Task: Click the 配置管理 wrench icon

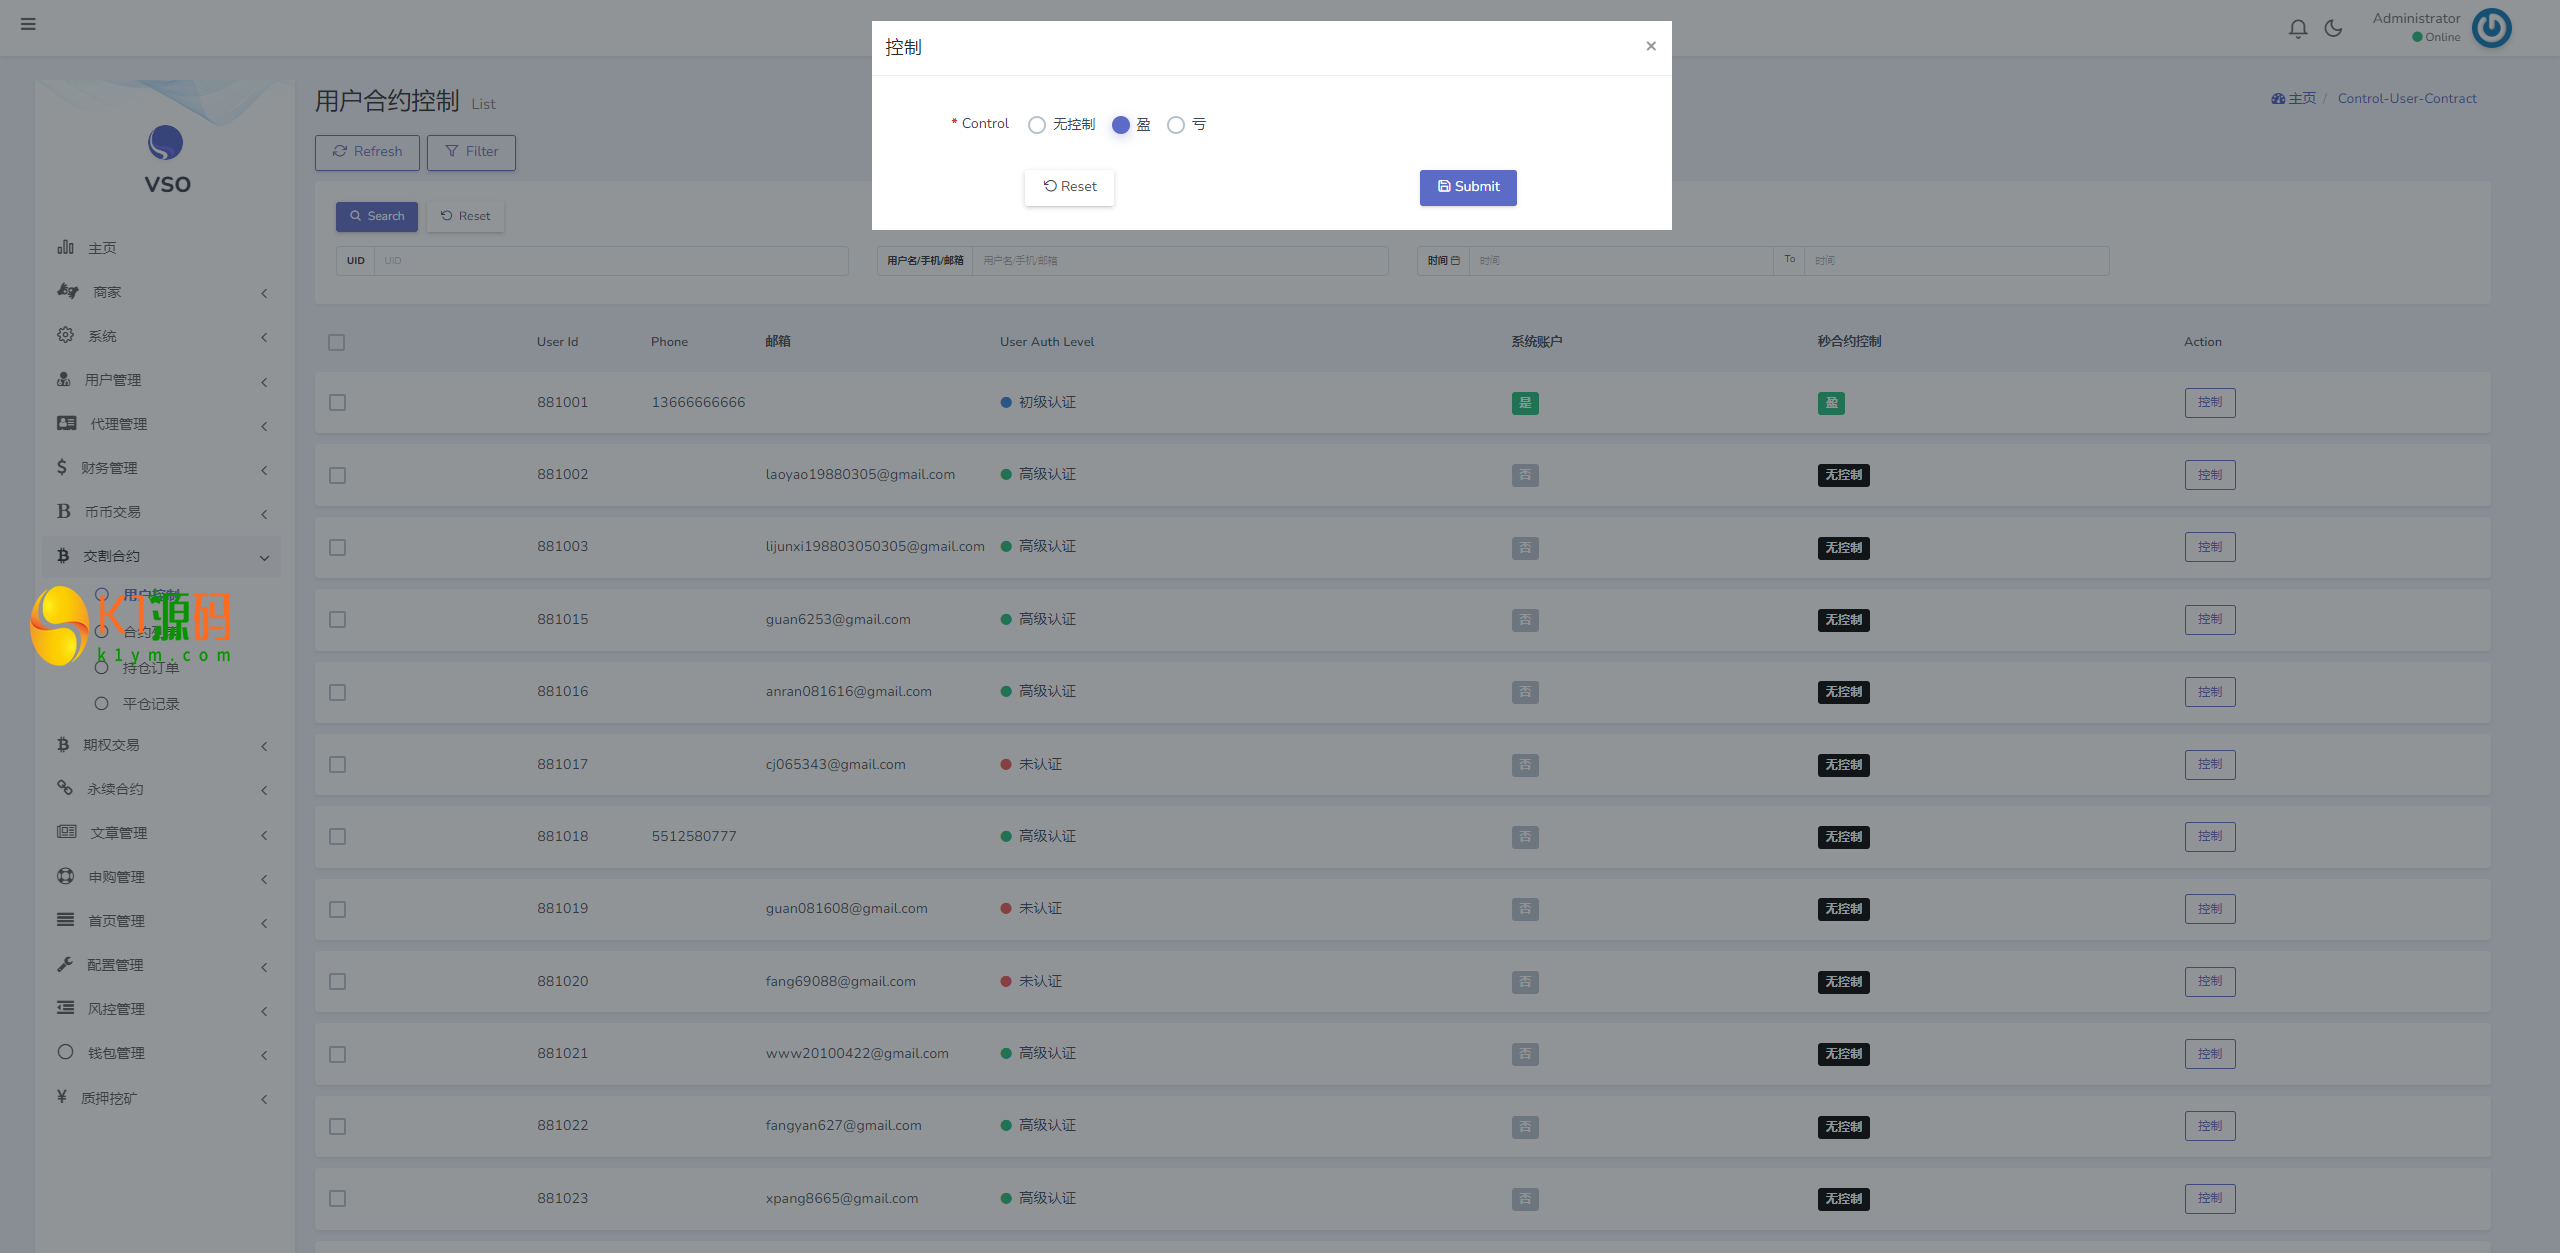Action: 65,964
